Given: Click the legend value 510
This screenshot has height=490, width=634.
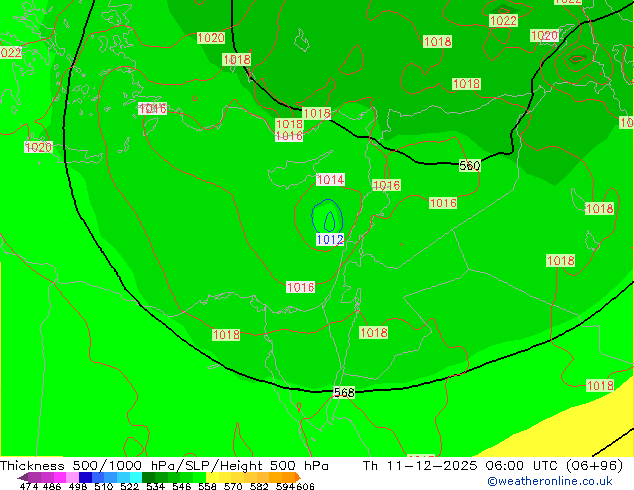Looking at the screenshot, I should (104, 486).
